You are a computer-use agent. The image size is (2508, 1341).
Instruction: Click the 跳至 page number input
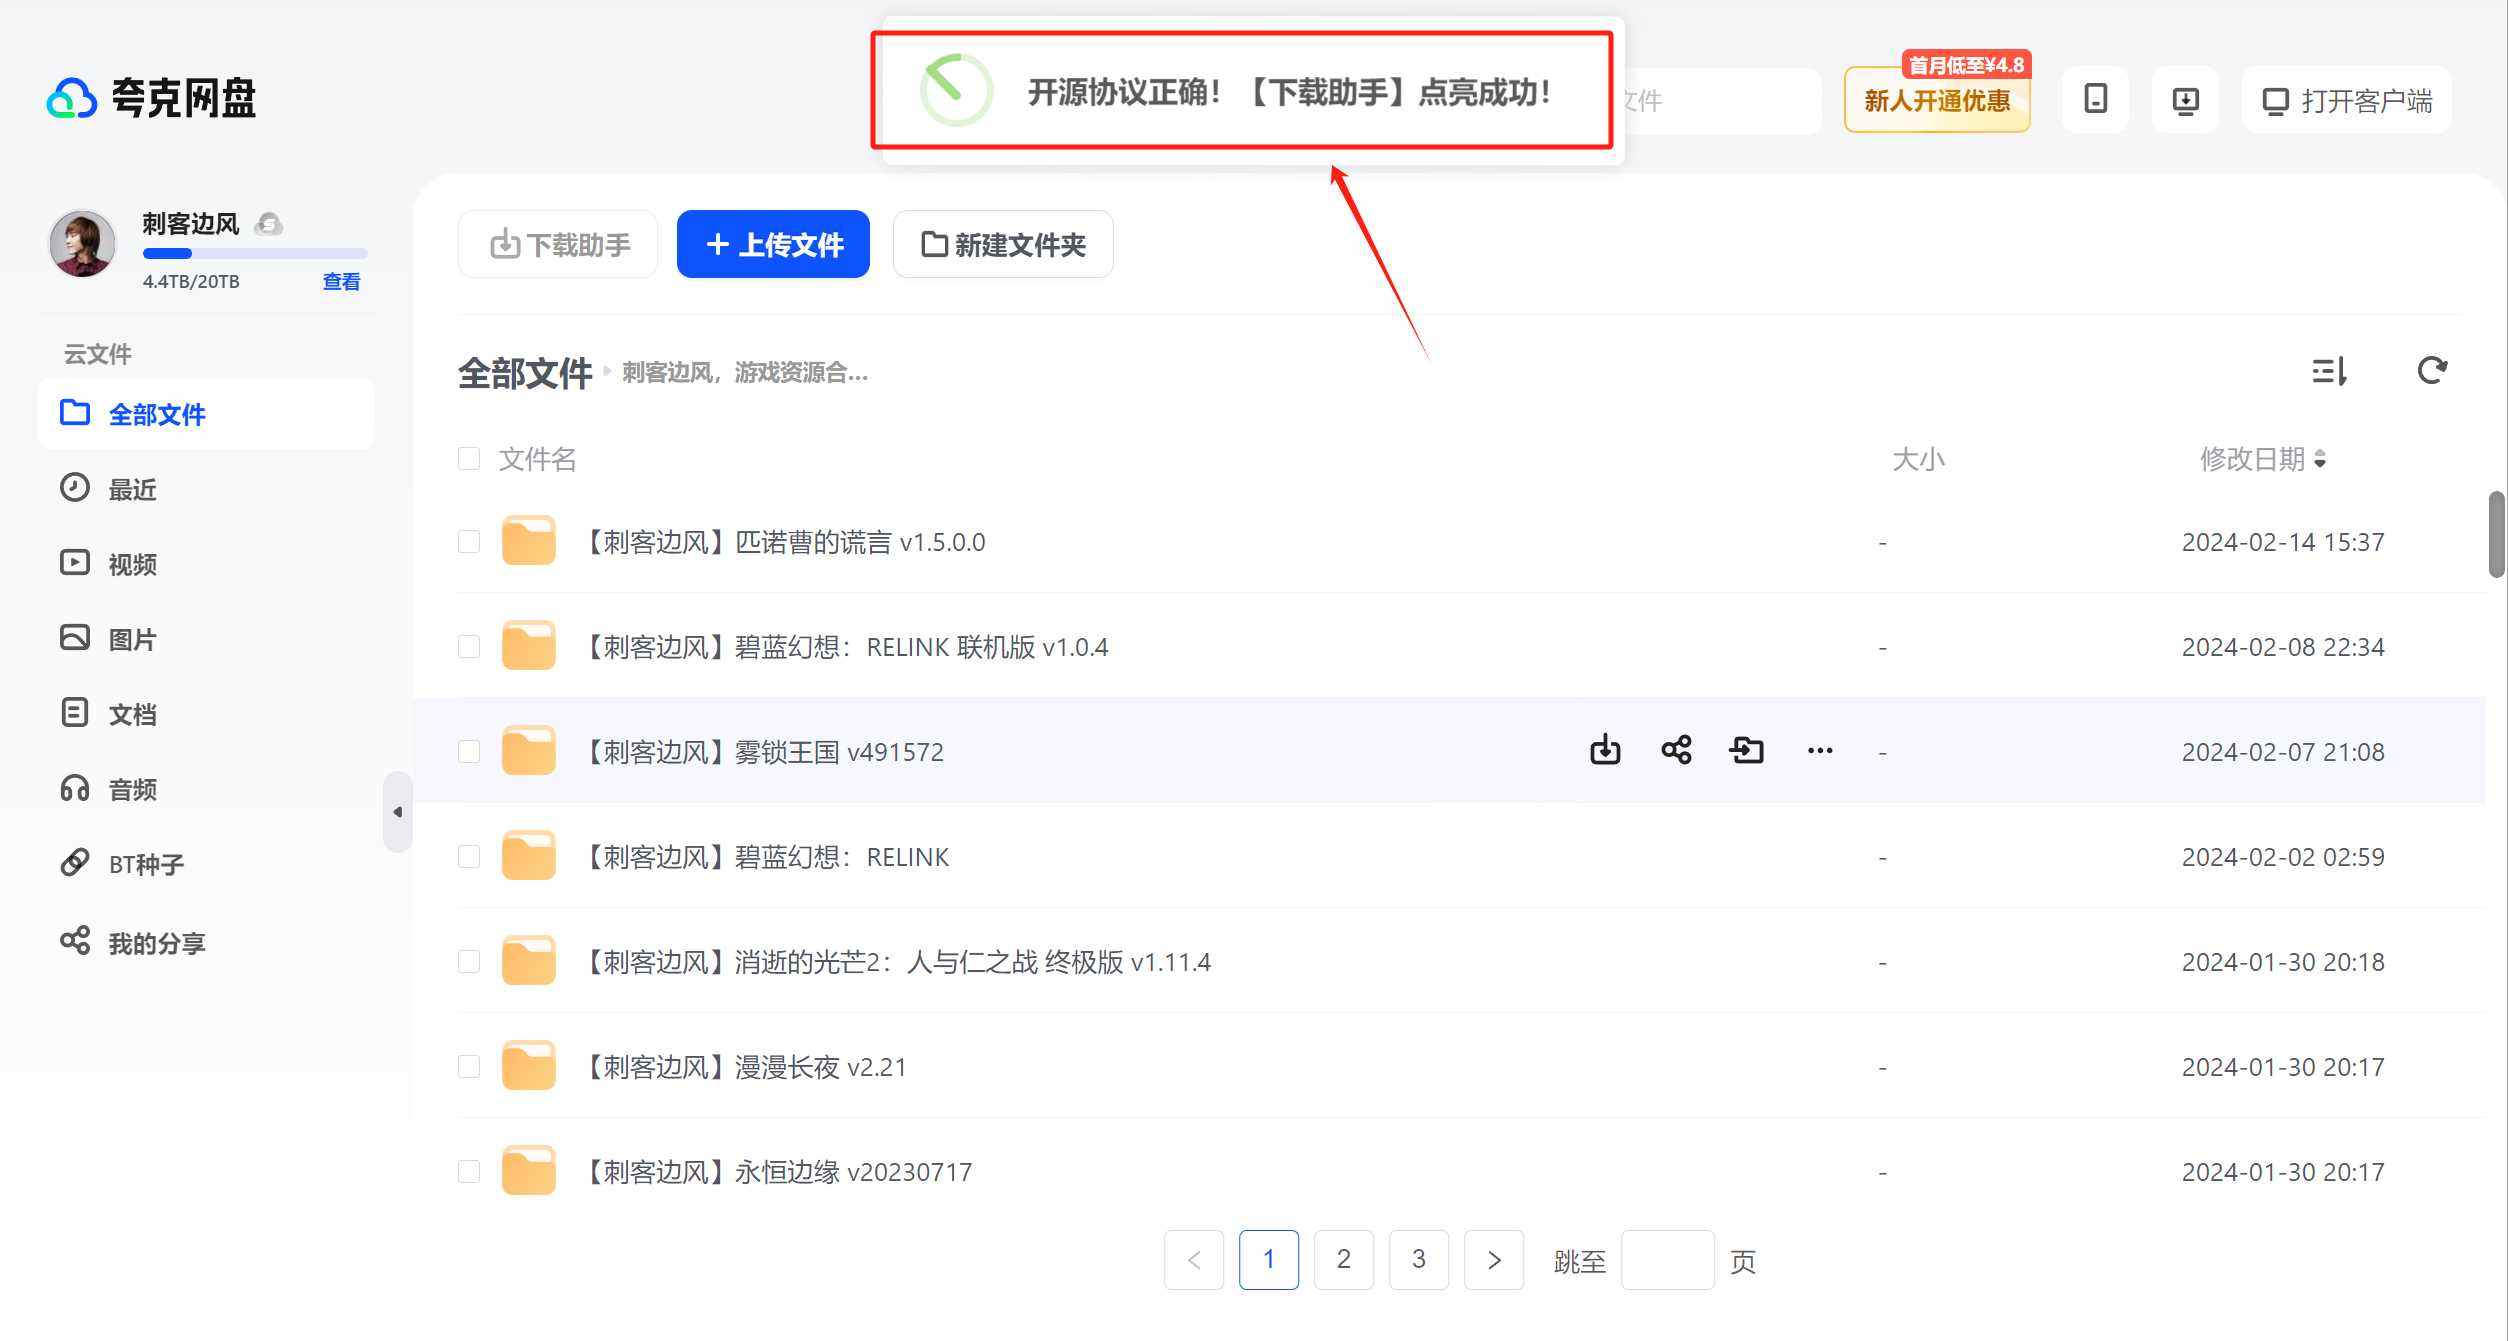pos(1667,1260)
